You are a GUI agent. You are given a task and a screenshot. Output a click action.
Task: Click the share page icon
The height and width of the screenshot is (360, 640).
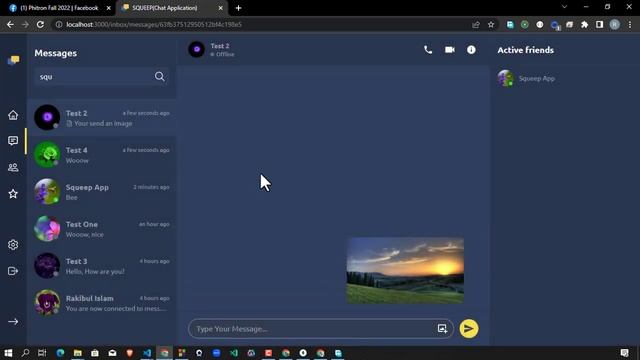click(476, 24)
